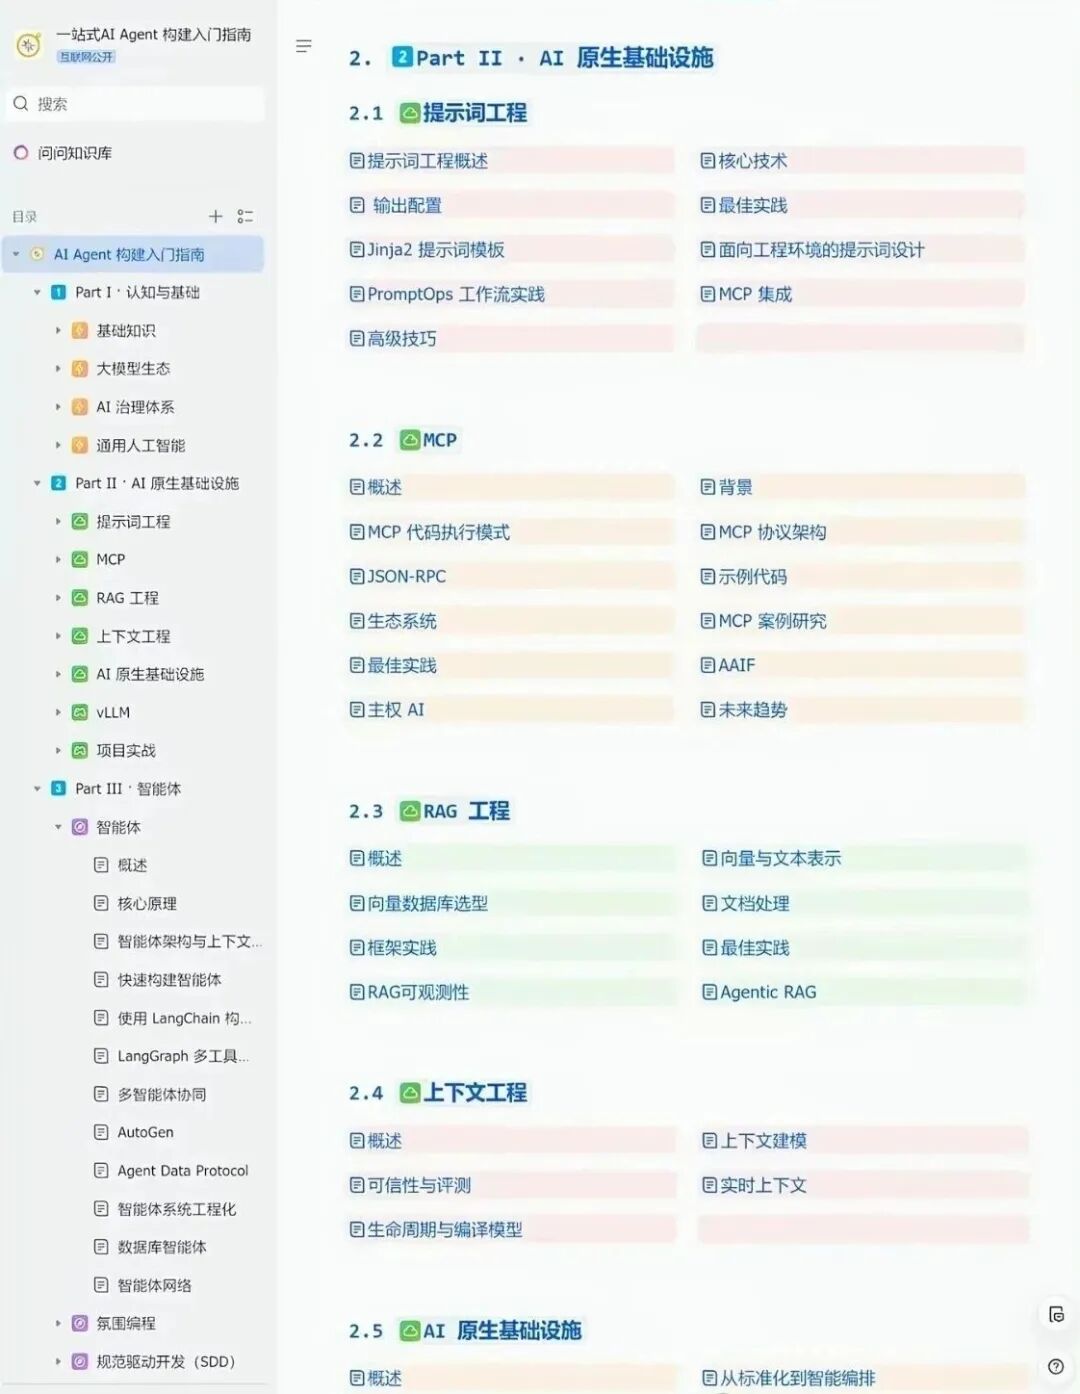1080x1394 pixels.
Task: Open 实时上下文 page link
Action: pos(763,1185)
